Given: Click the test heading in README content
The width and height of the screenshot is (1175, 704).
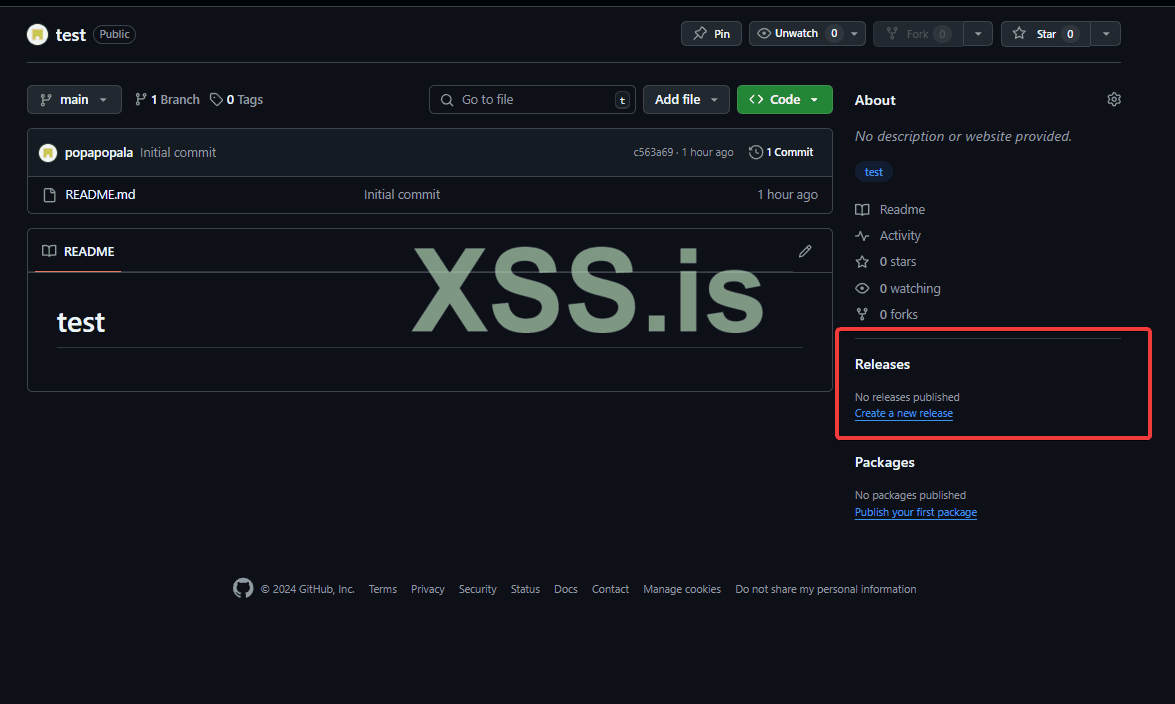Looking at the screenshot, I should (81, 322).
